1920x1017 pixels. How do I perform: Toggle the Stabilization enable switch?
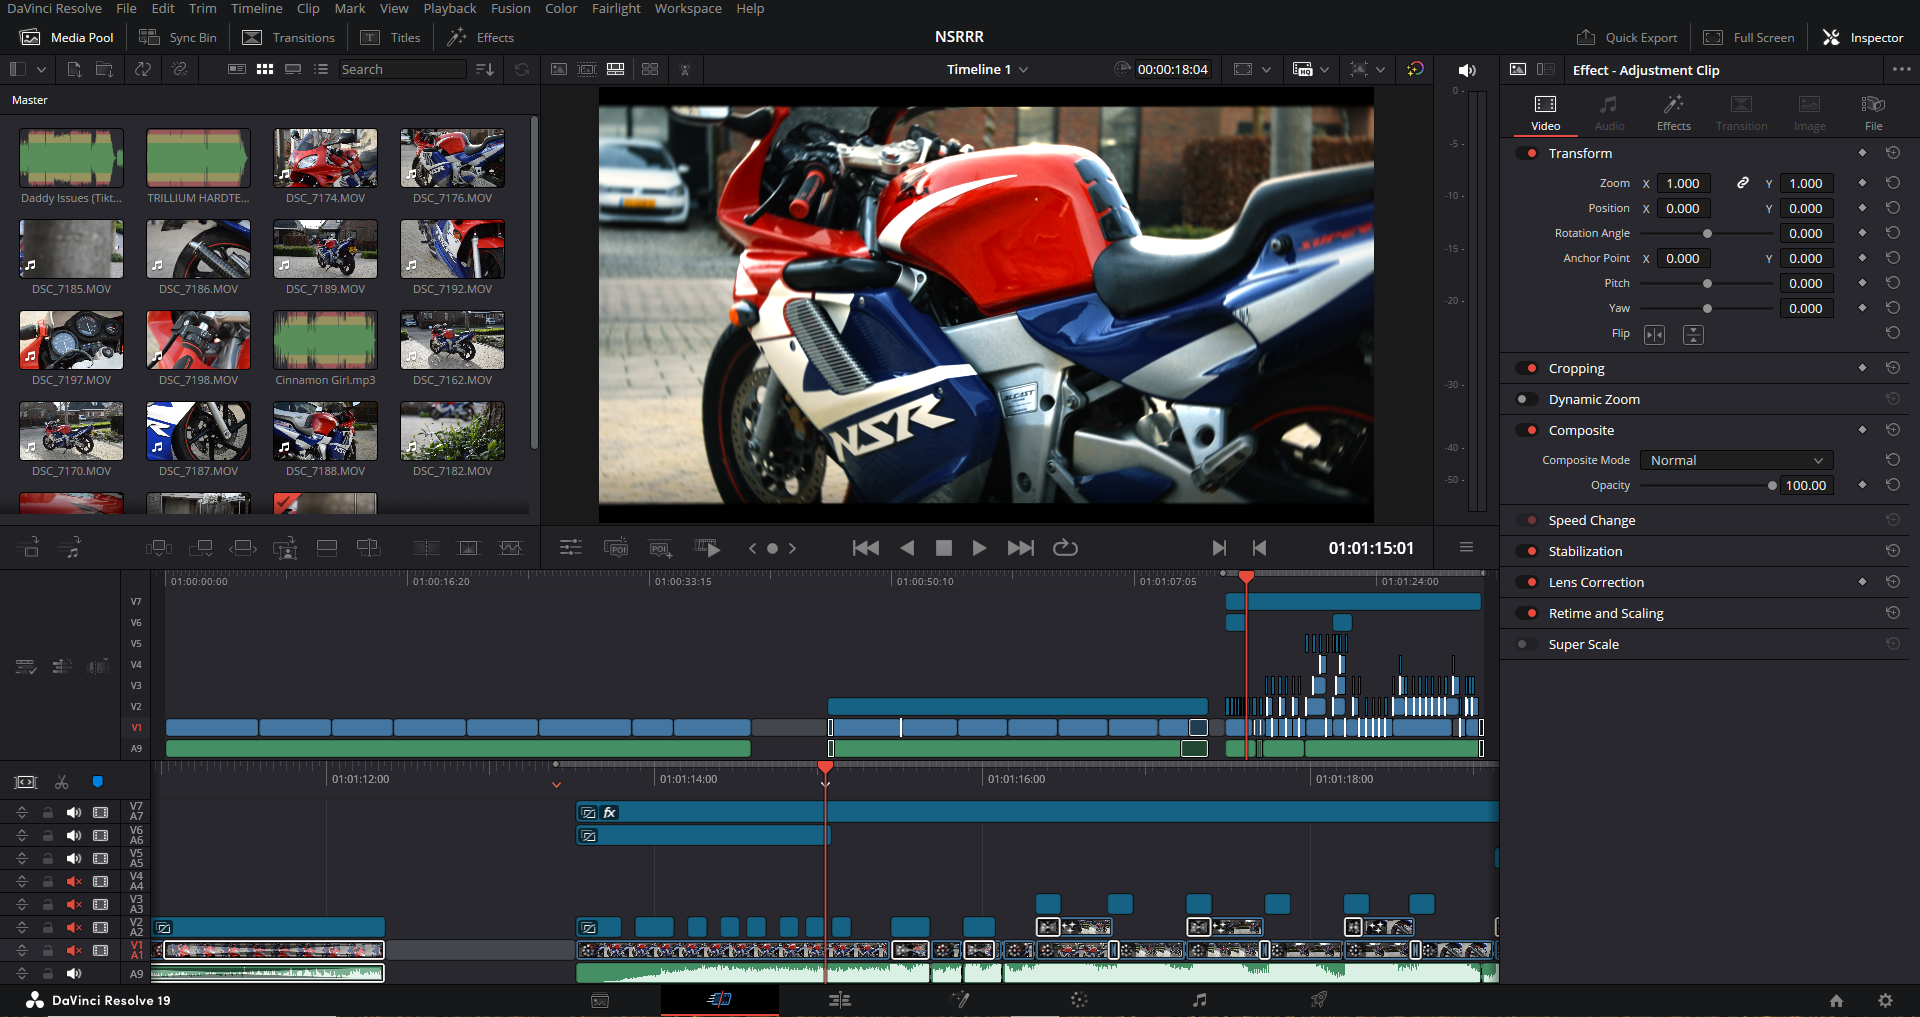coord(1527,551)
